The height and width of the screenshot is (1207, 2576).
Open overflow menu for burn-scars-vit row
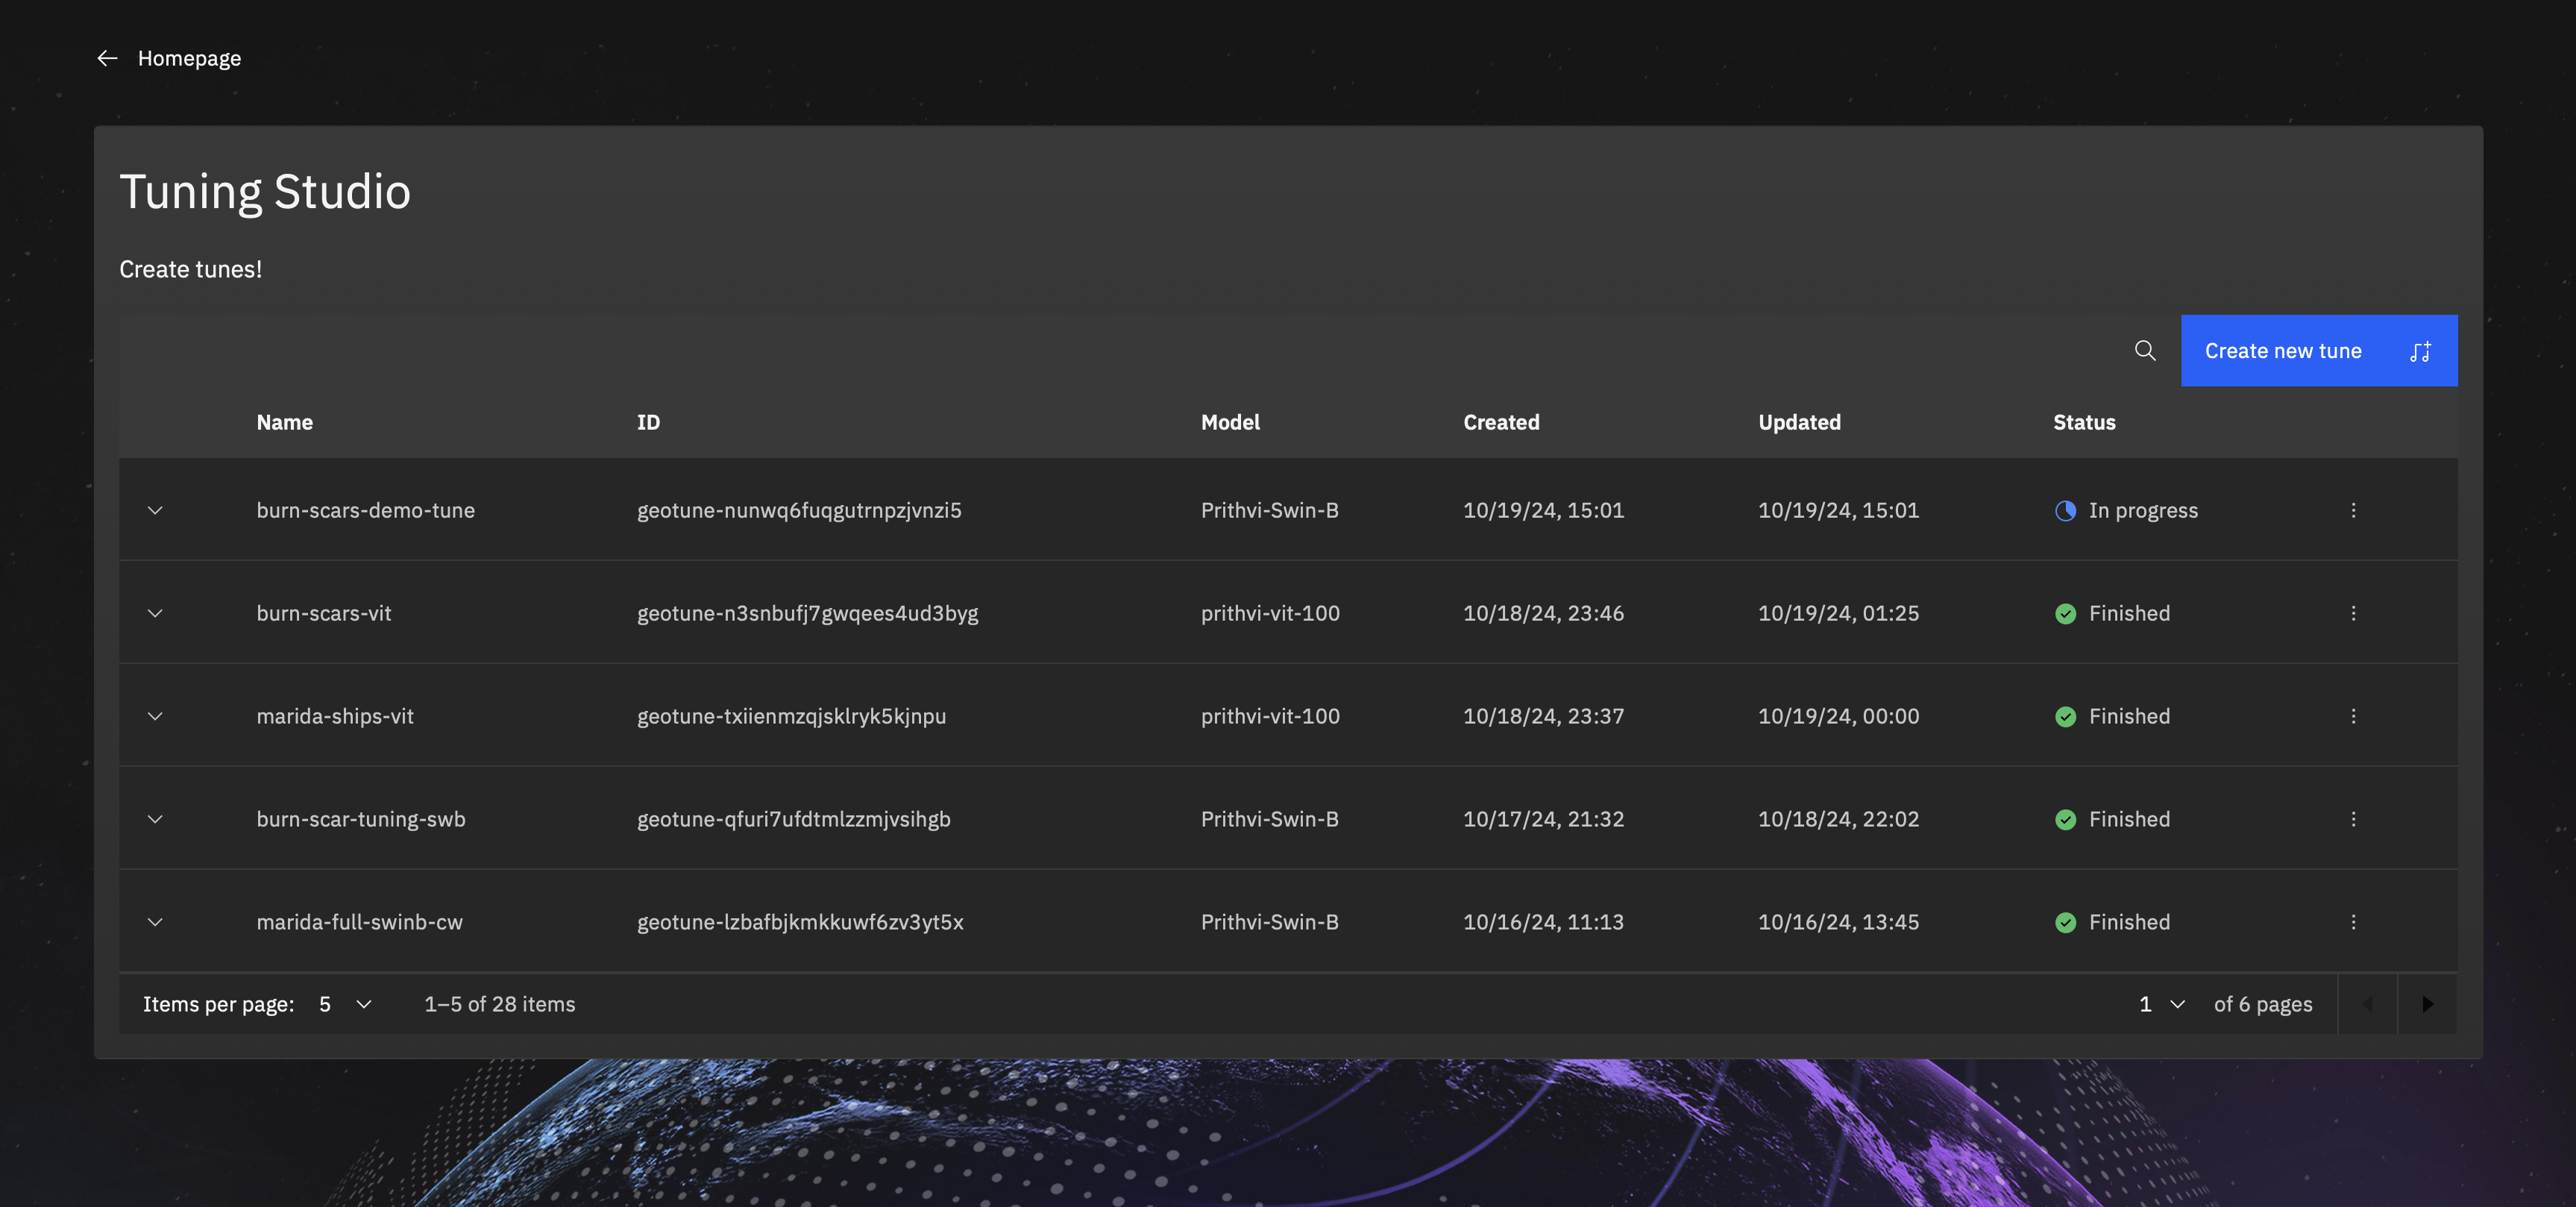2353,613
